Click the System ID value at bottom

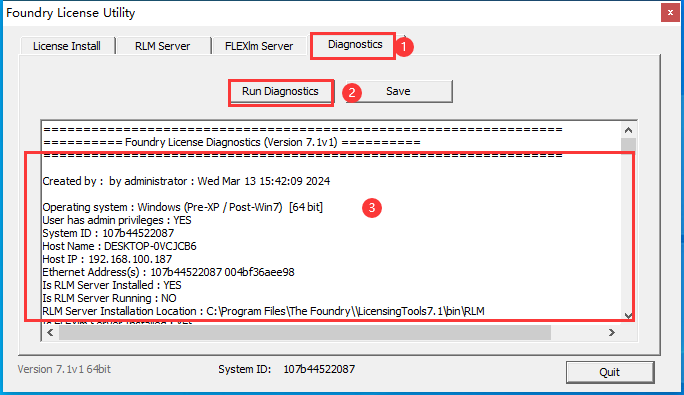(x=319, y=369)
